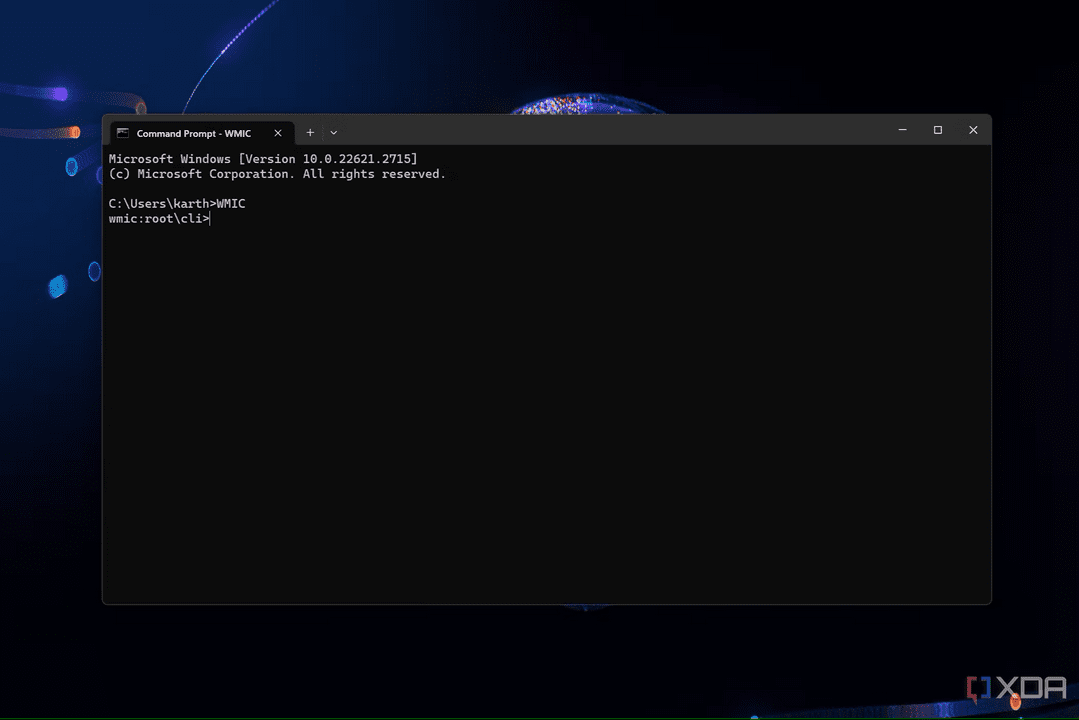
Task: Open a new terminal tab with plus
Action: (310, 132)
